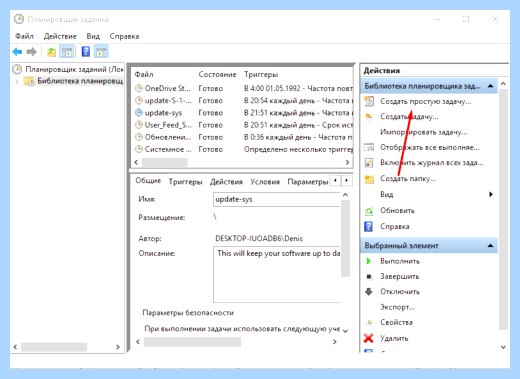The width and height of the screenshot is (520, 379).
Task: Click the blue Справка help icon in the actions pane
Action: click(x=368, y=226)
